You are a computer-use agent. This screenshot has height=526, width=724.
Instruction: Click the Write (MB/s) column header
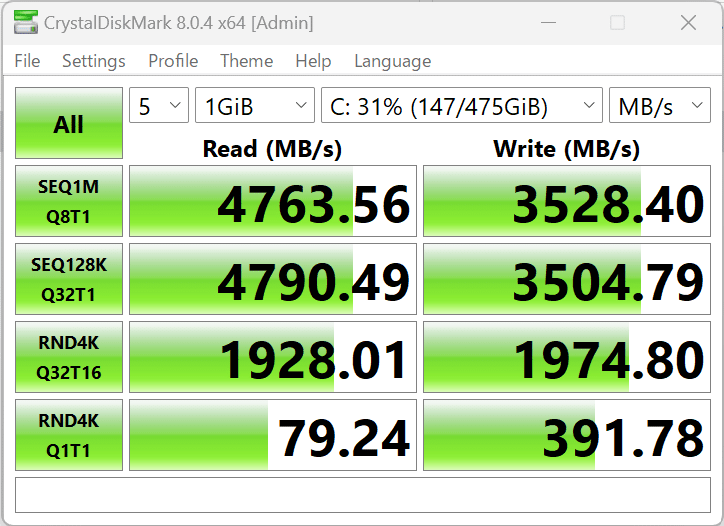567,149
